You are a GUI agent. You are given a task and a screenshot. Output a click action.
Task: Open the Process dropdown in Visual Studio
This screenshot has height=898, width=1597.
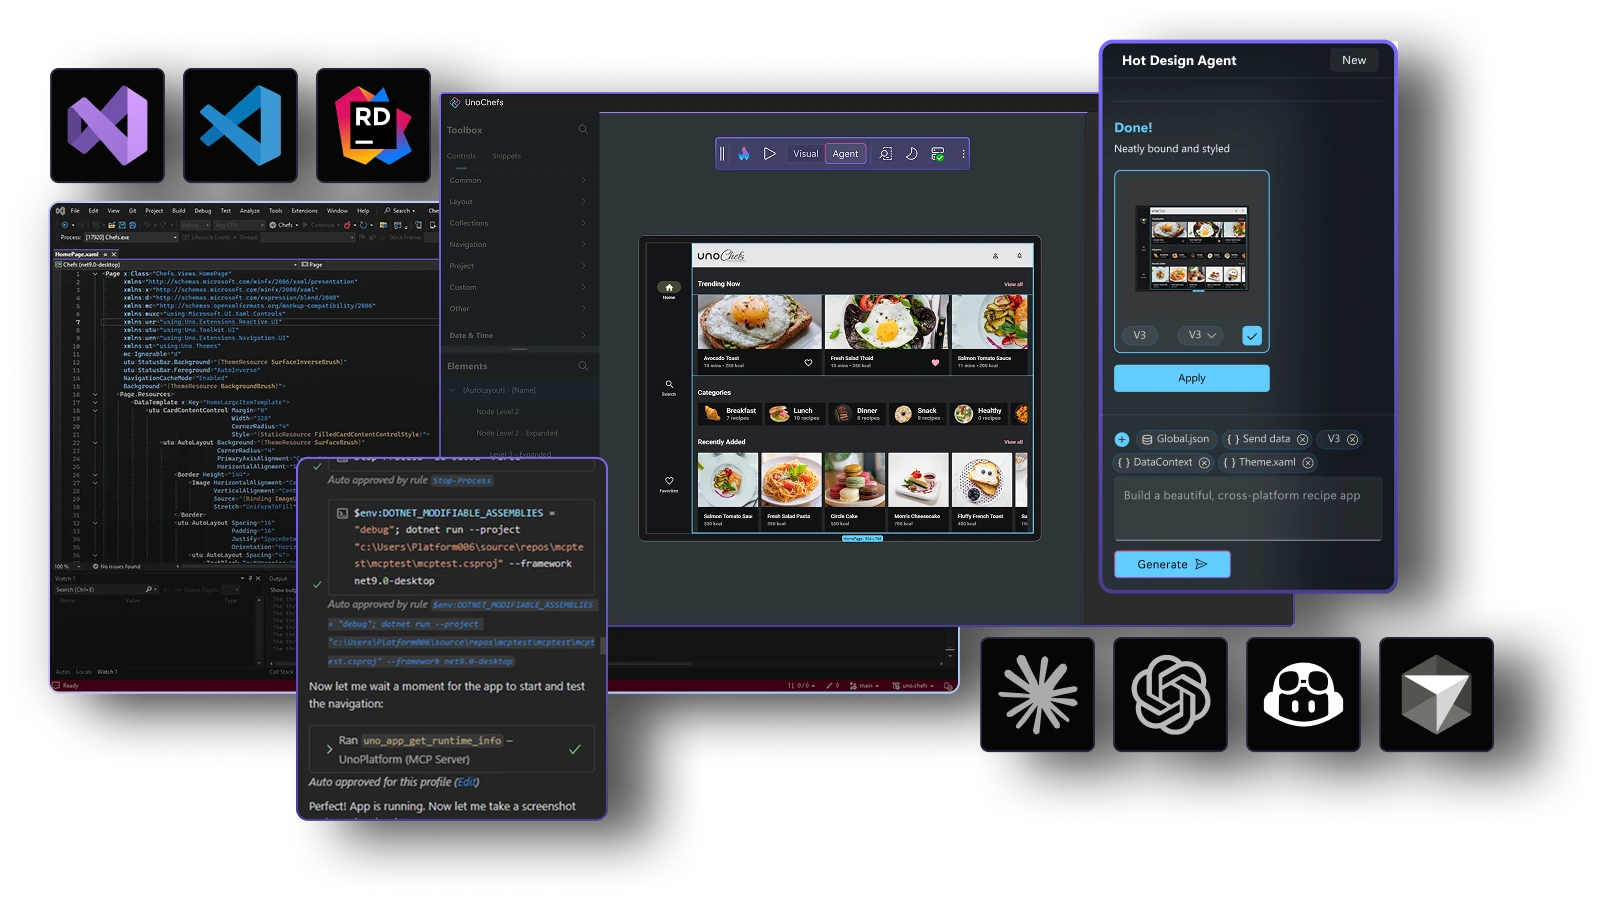[x=132, y=238]
